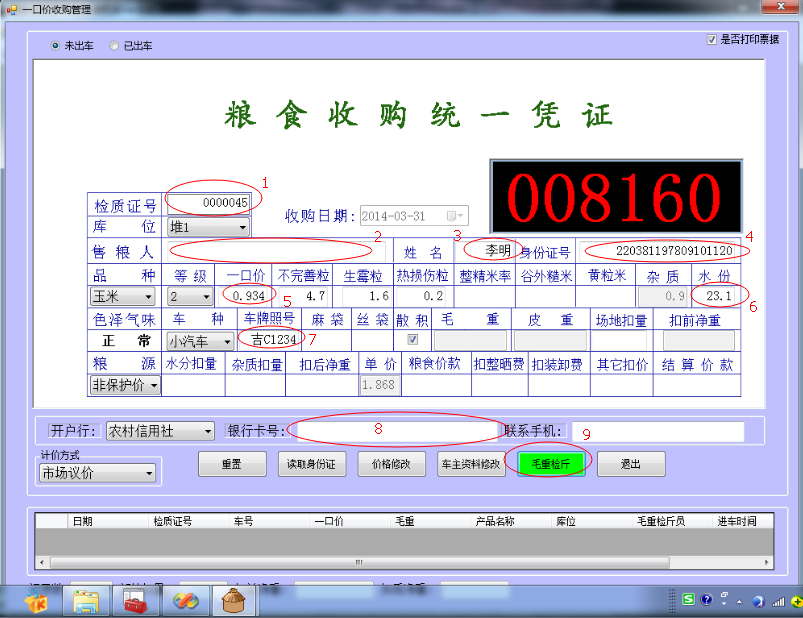Toggle the 散积 checkbox
Image resolution: width=803 pixels, height=618 pixels.
tap(412, 340)
